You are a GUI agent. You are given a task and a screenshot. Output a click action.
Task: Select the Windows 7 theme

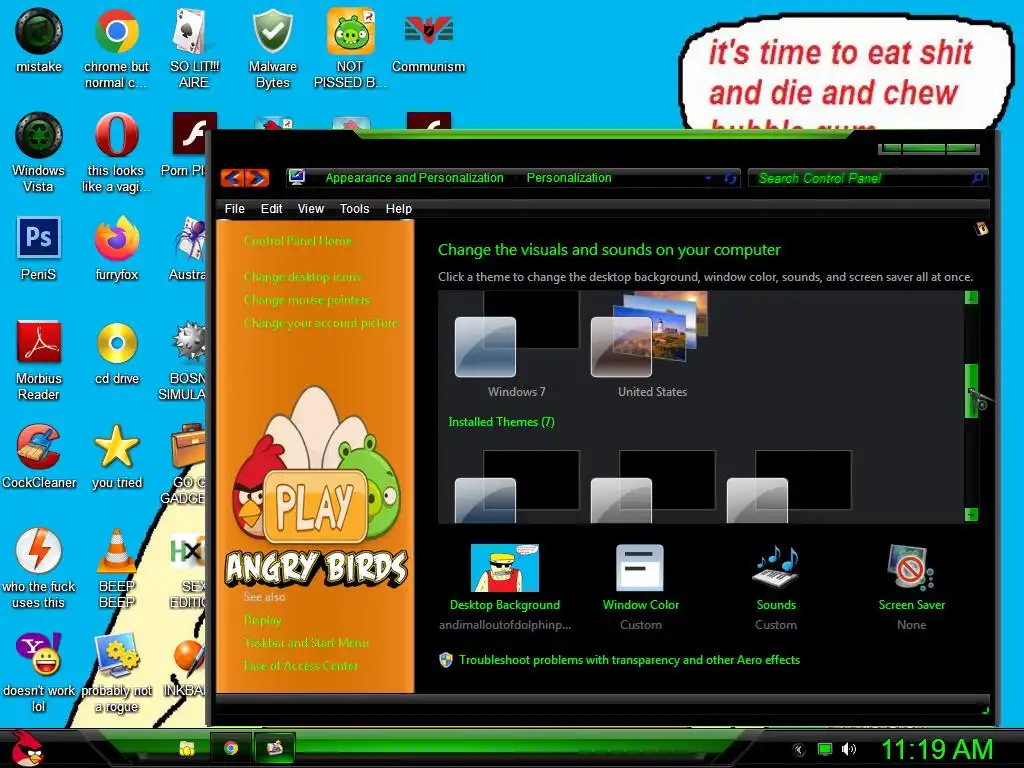coord(517,346)
